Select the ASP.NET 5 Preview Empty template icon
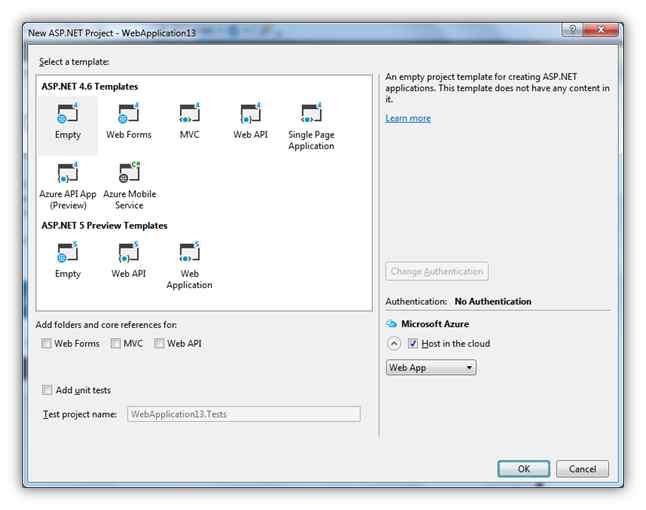 [68, 252]
